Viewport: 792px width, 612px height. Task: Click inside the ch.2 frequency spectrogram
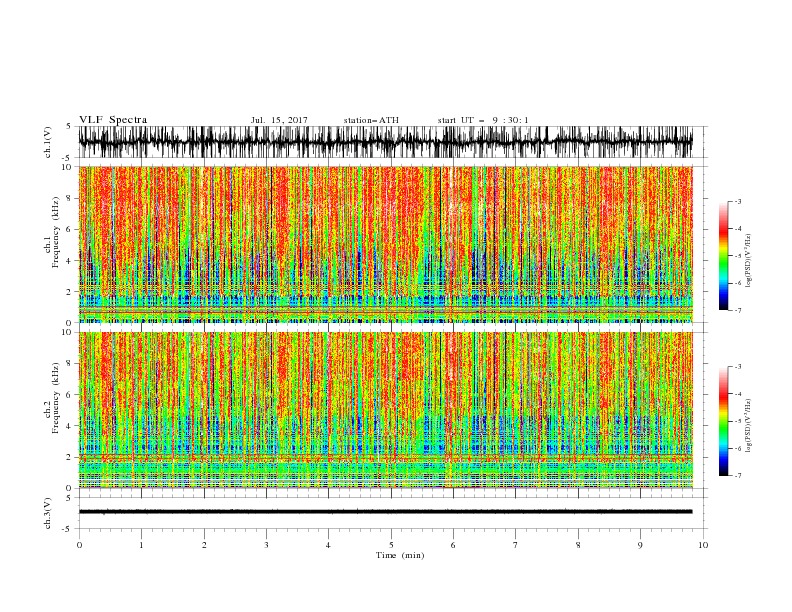[385, 410]
